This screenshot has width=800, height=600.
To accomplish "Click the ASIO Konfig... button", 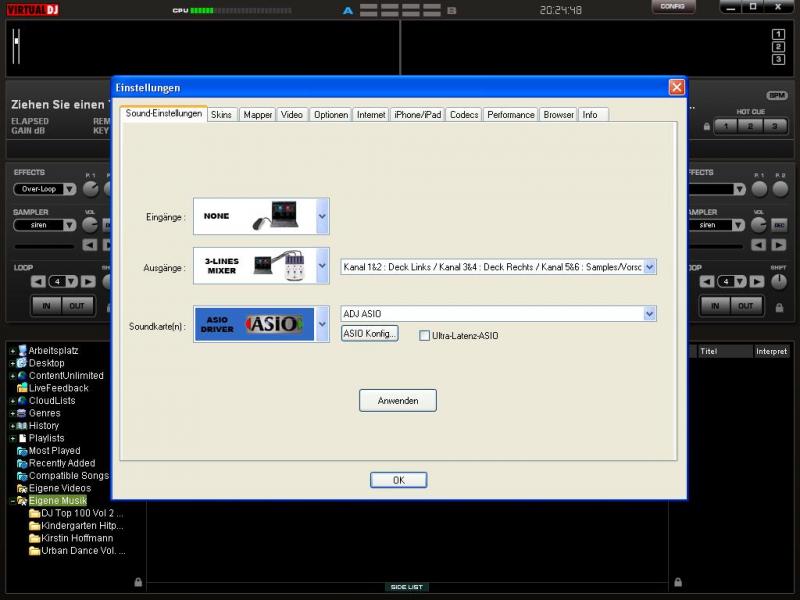I will [369, 334].
